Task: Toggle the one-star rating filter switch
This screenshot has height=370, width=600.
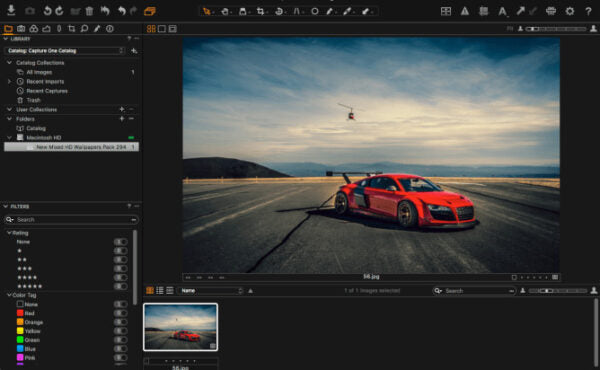Action: (121, 251)
